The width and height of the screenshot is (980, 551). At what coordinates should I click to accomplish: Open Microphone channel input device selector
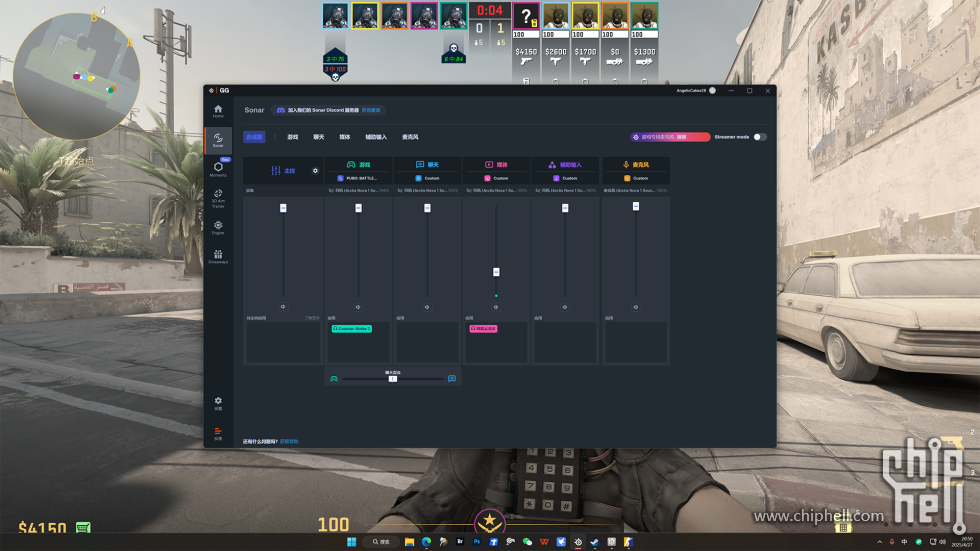(636, 191)
